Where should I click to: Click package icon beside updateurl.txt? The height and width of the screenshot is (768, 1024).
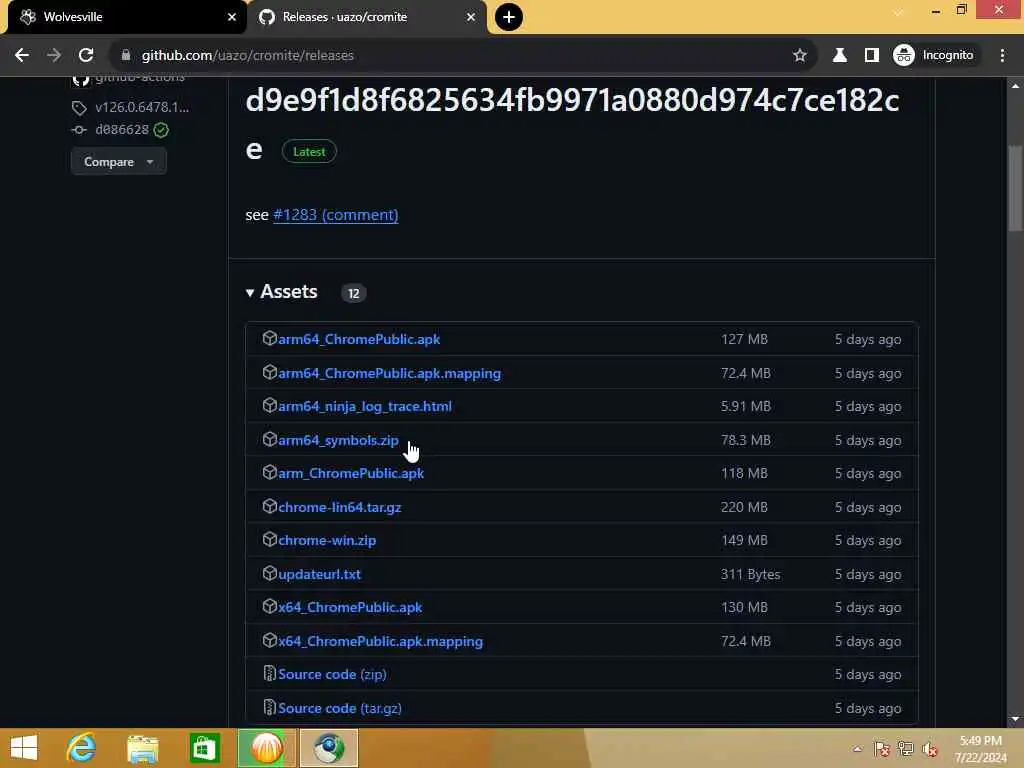[x=270, y=573]
